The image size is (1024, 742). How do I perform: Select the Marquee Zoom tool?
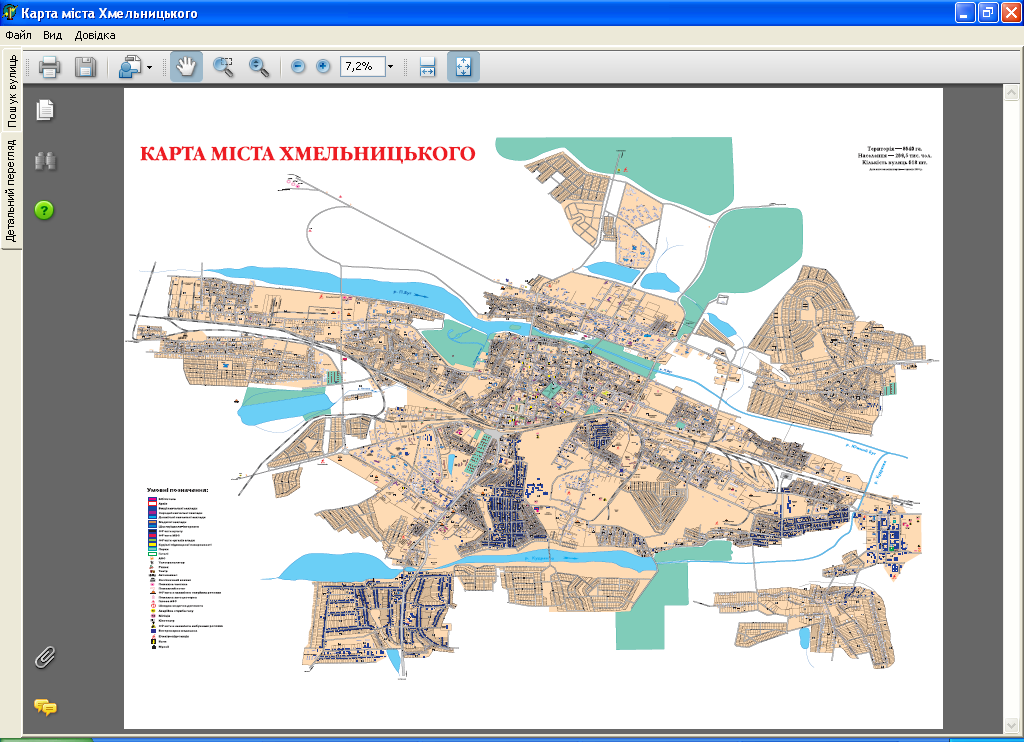click(223, 67)
